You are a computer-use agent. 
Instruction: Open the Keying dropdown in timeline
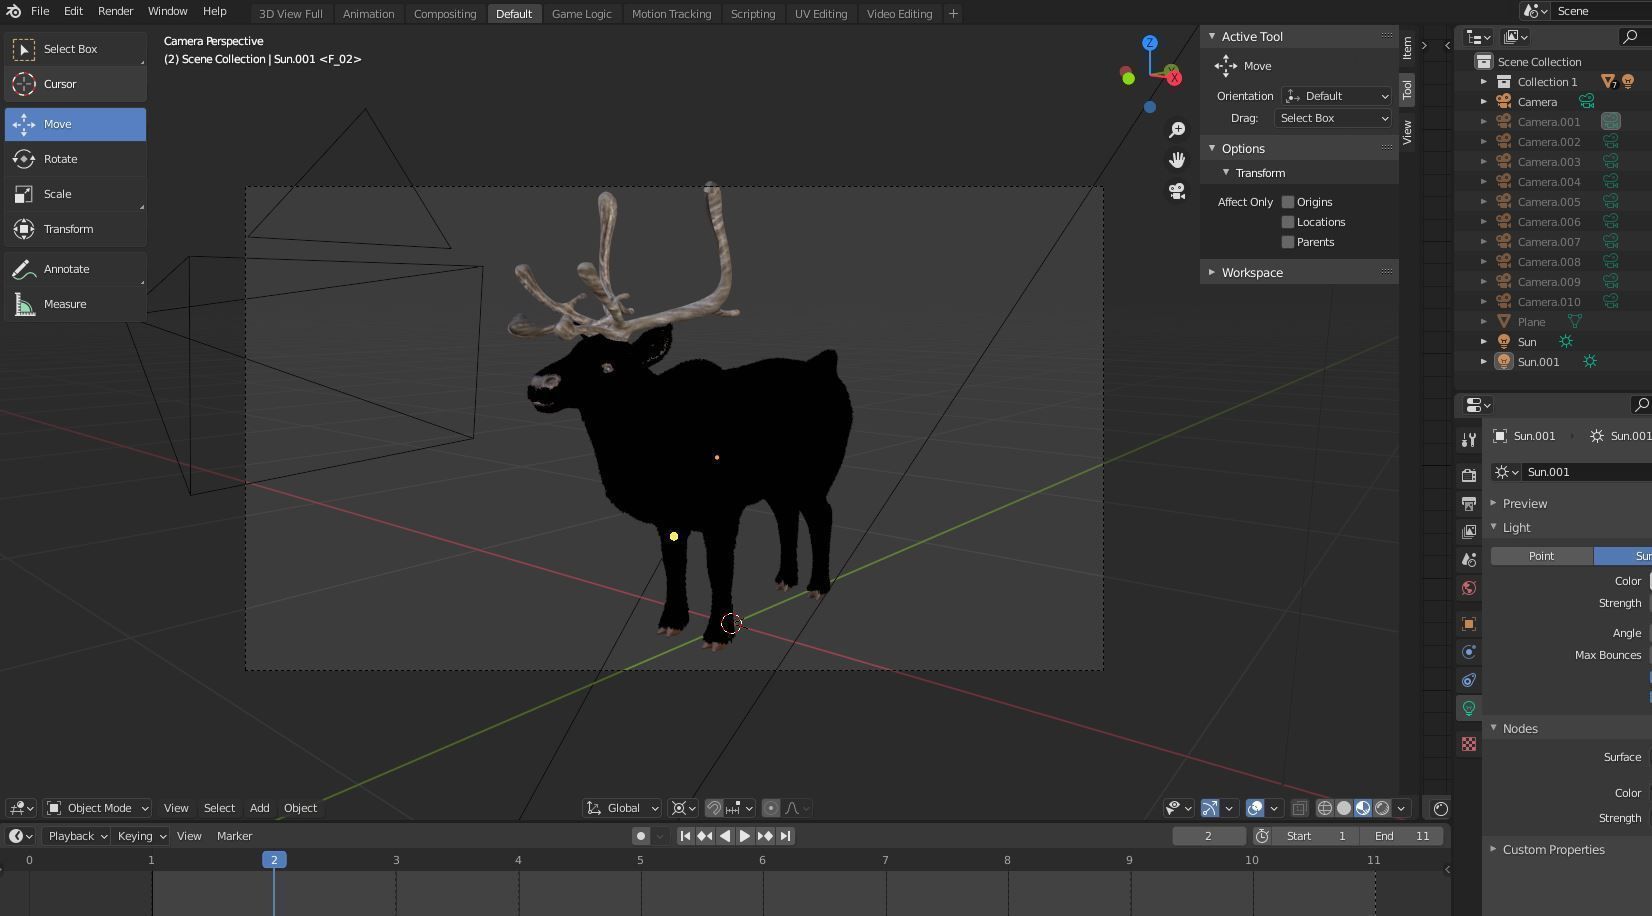coord(140,836)
